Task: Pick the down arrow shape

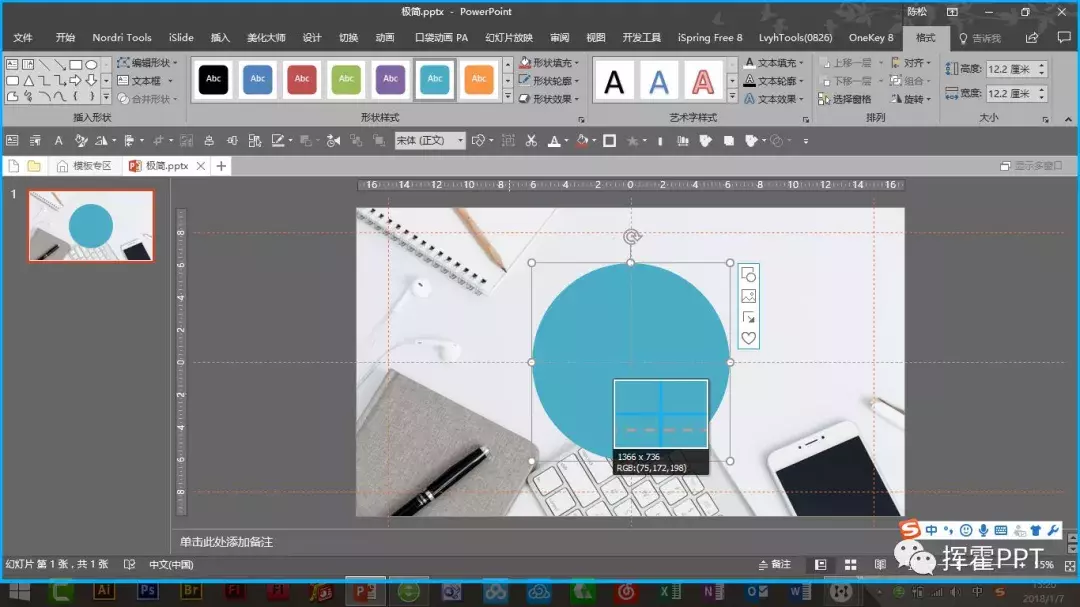Action: click(x=91, y=81)
